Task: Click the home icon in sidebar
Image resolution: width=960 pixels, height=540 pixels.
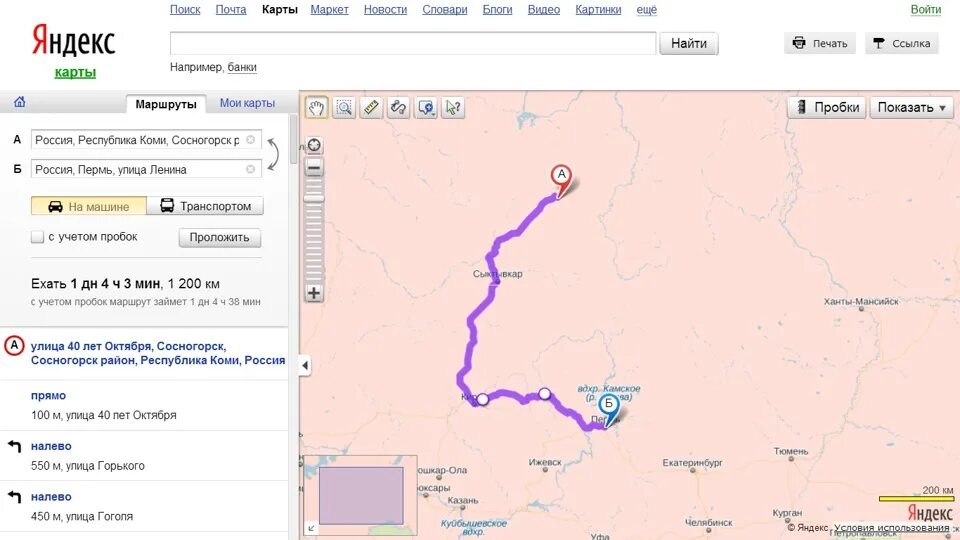Action: (20, 102)
